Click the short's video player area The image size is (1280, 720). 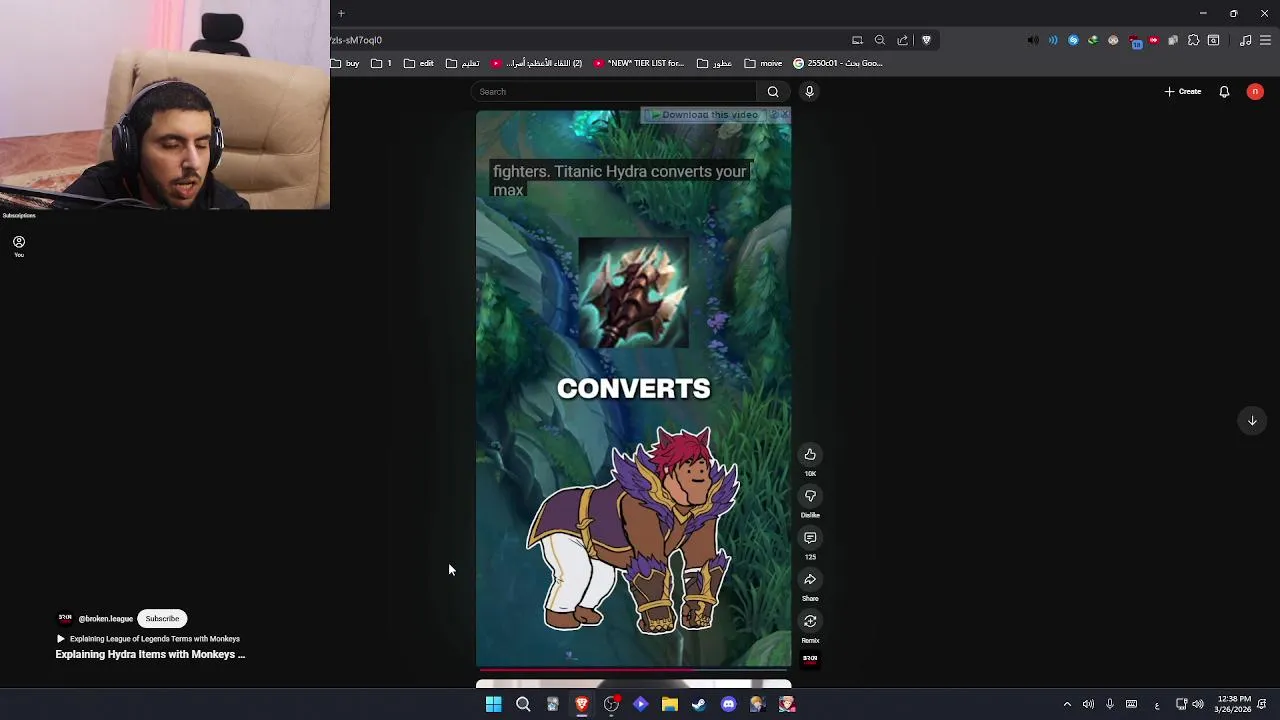click(x=633, y=388)
